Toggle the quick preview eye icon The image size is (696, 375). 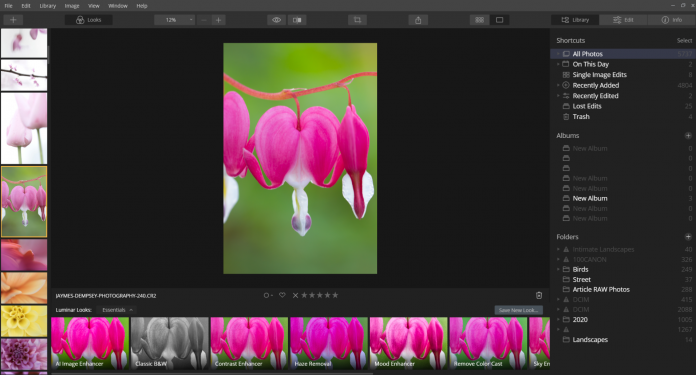277,20
